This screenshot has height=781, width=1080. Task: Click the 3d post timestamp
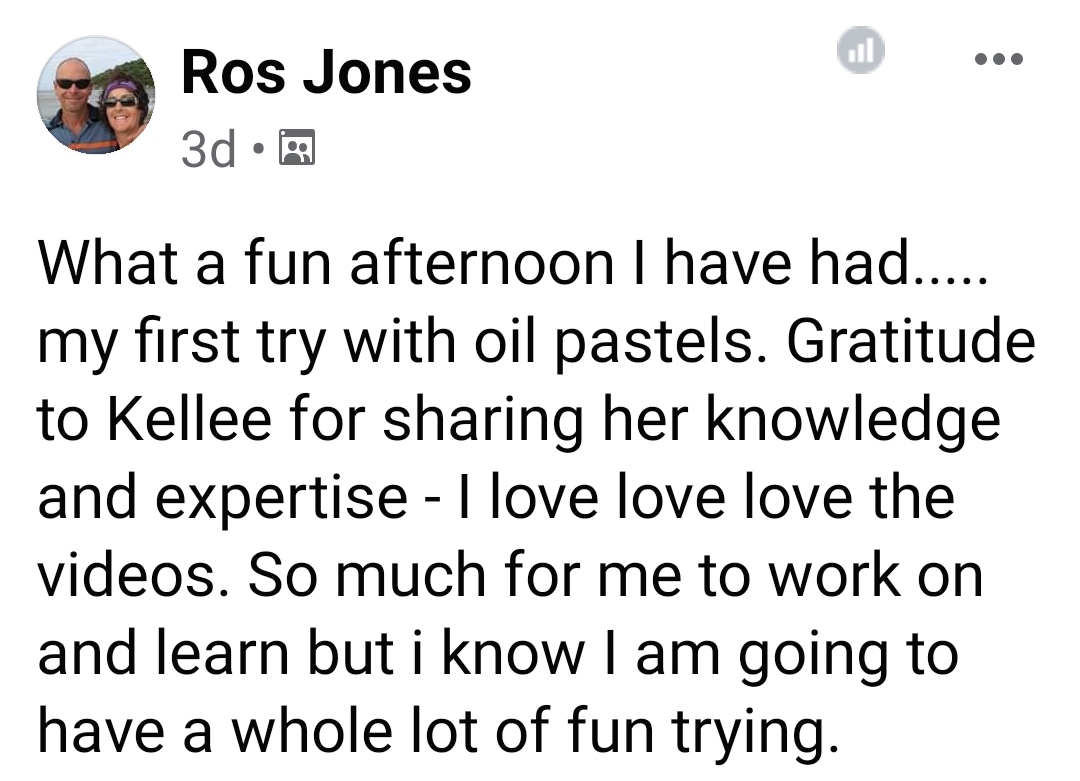[208, 148]
